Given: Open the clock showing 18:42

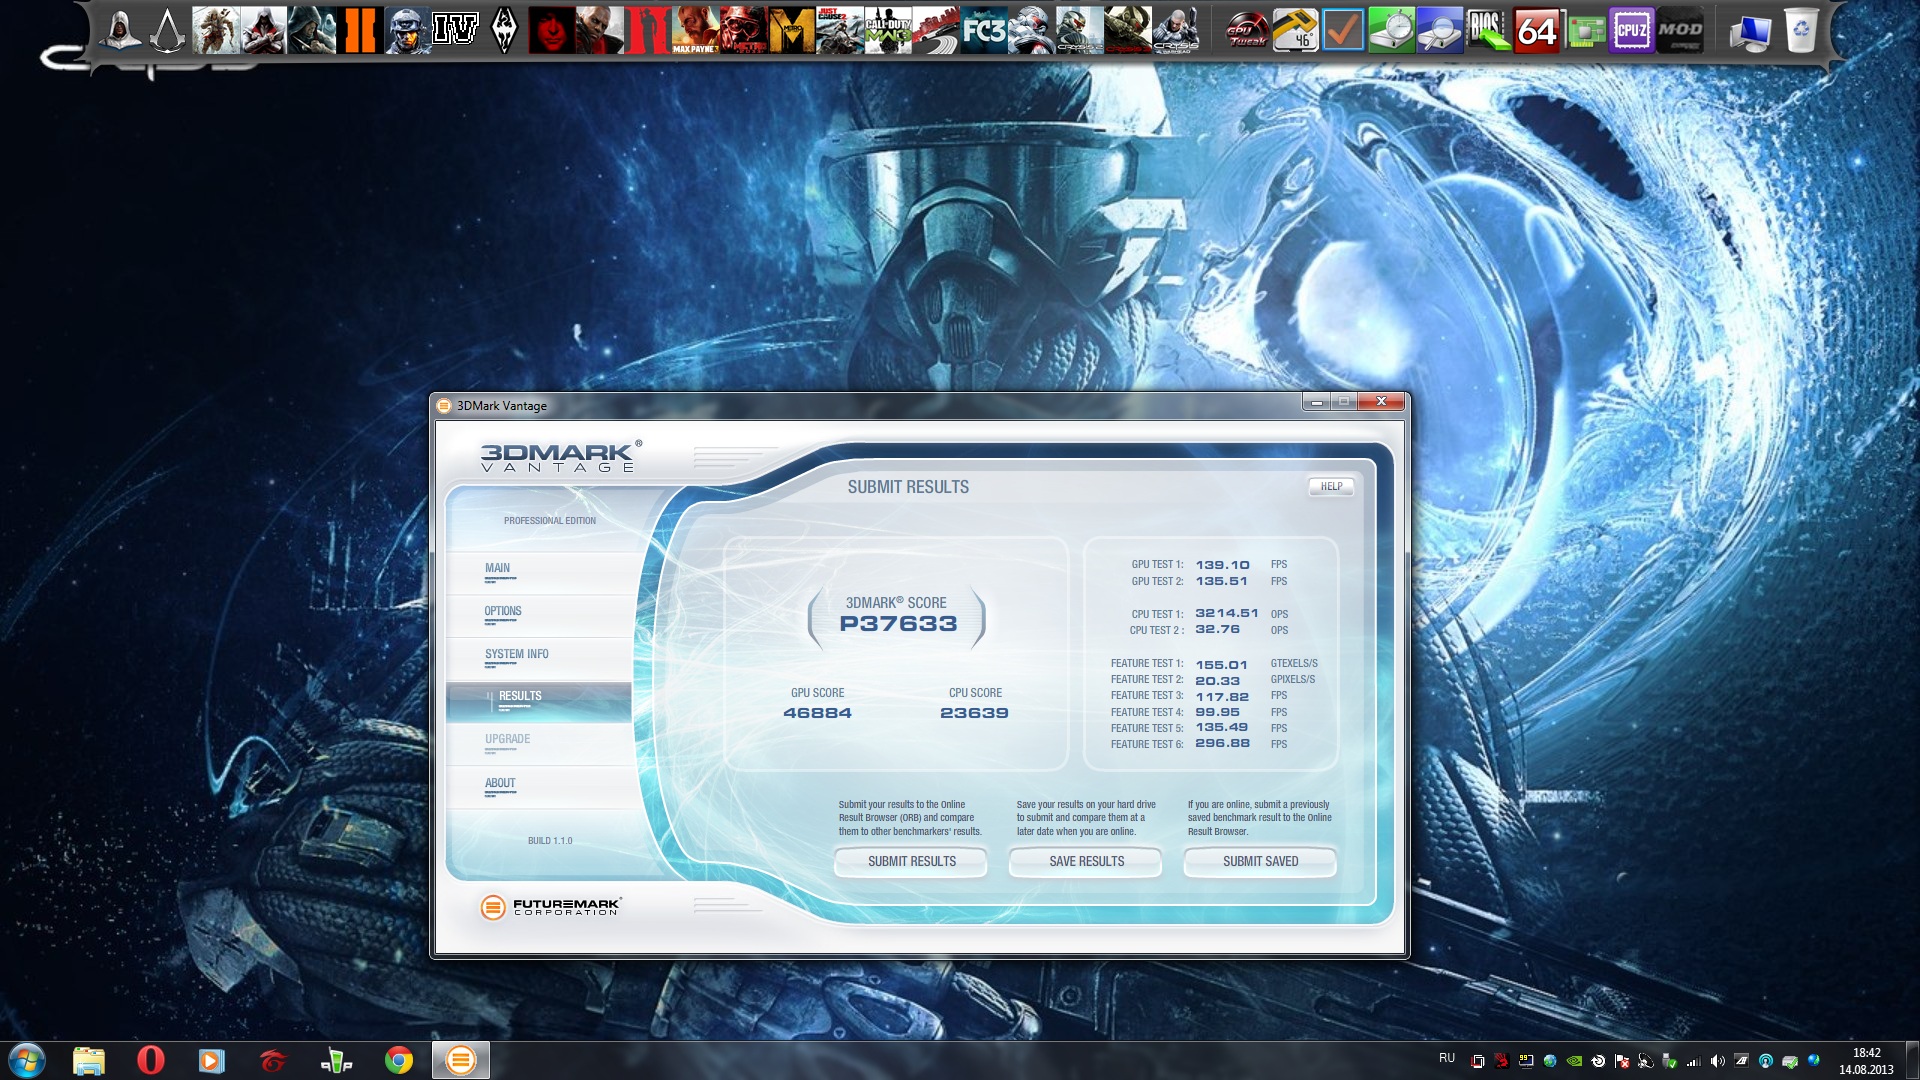Looking at the screenshot, I should [x=1866, y=1061].
